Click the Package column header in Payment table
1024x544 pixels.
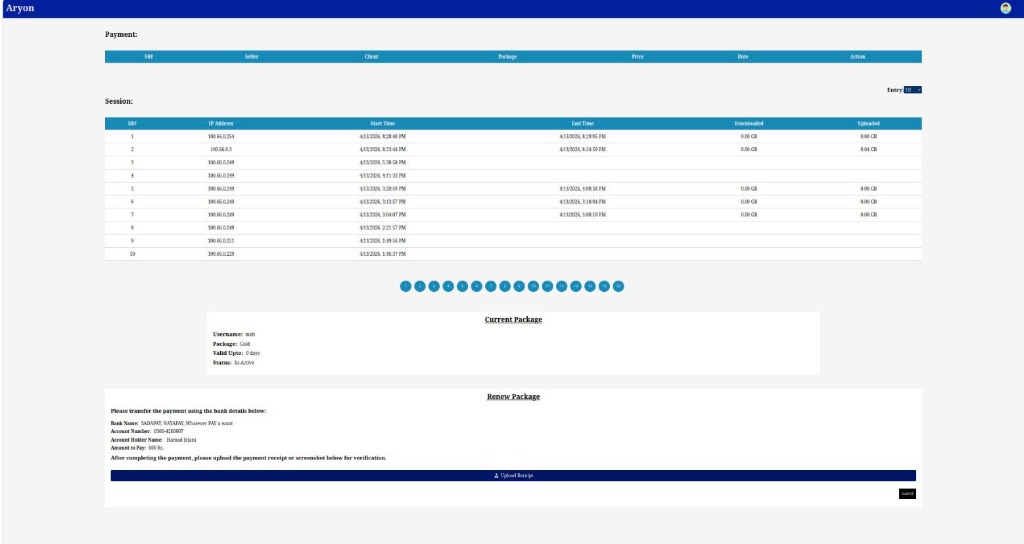coord(507,57)
